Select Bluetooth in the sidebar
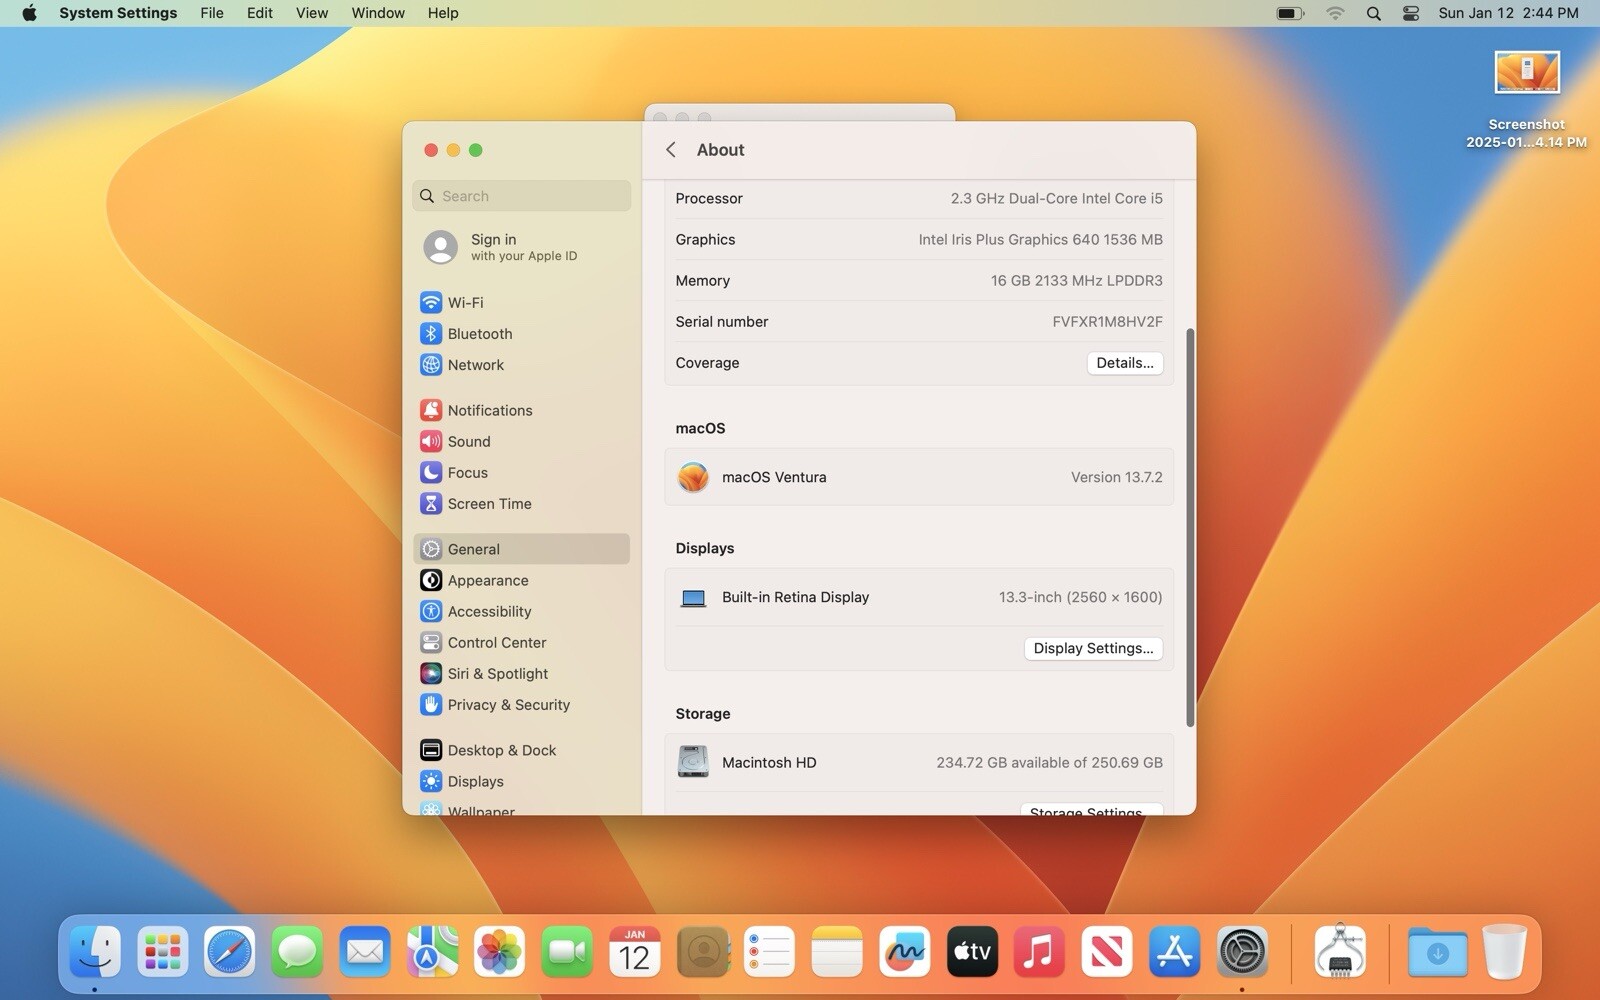Viewport: 1600px width, 1000px height. pos(479,333)
